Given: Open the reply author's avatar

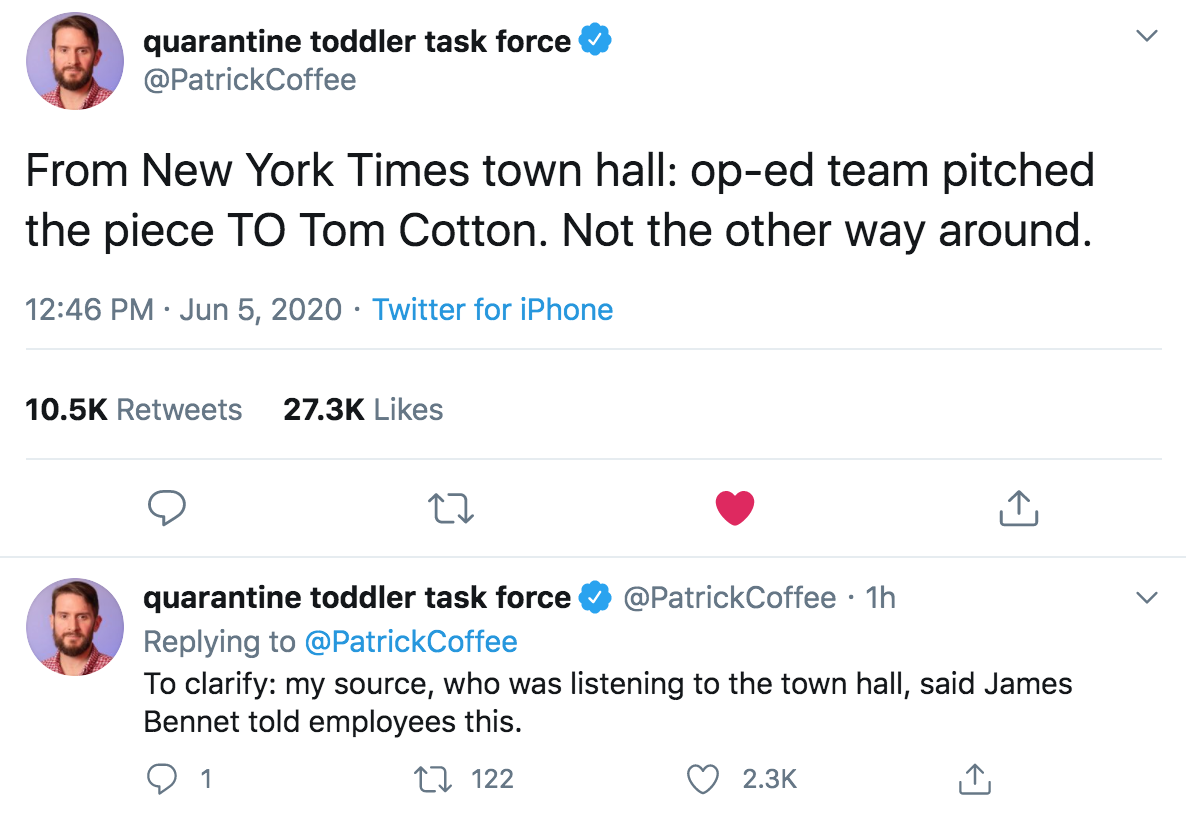Looking at the screenshot, I should pos(74,625).
